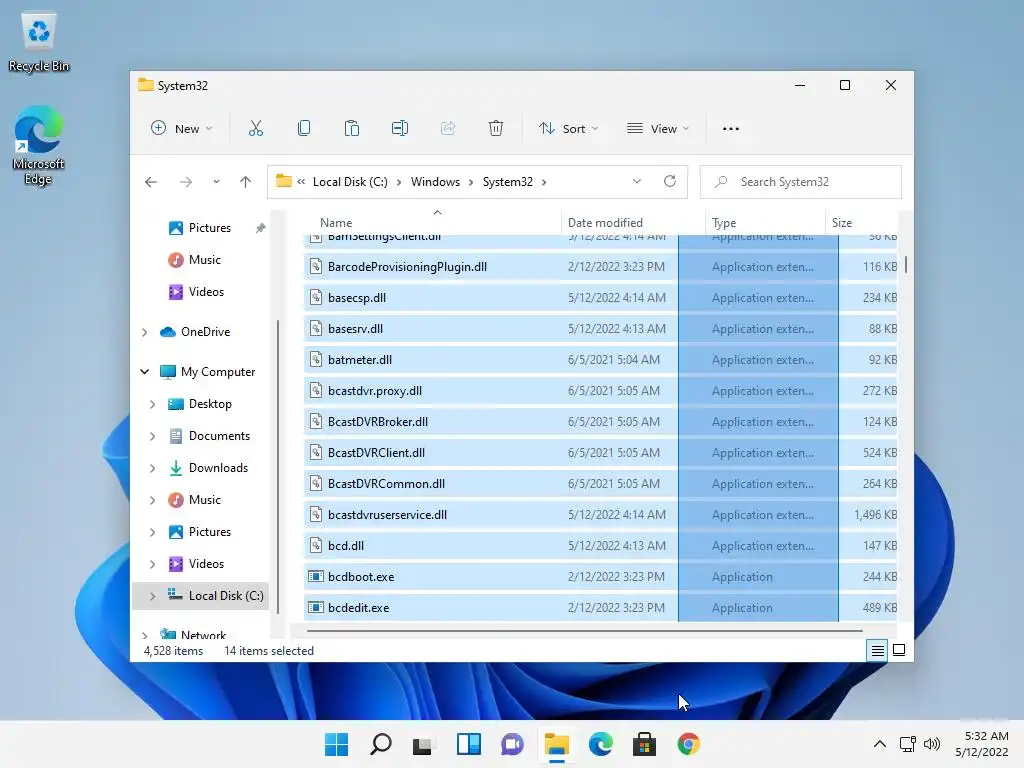
Task: Click System32 in the address breadcrumb
Action: (507, 182)
